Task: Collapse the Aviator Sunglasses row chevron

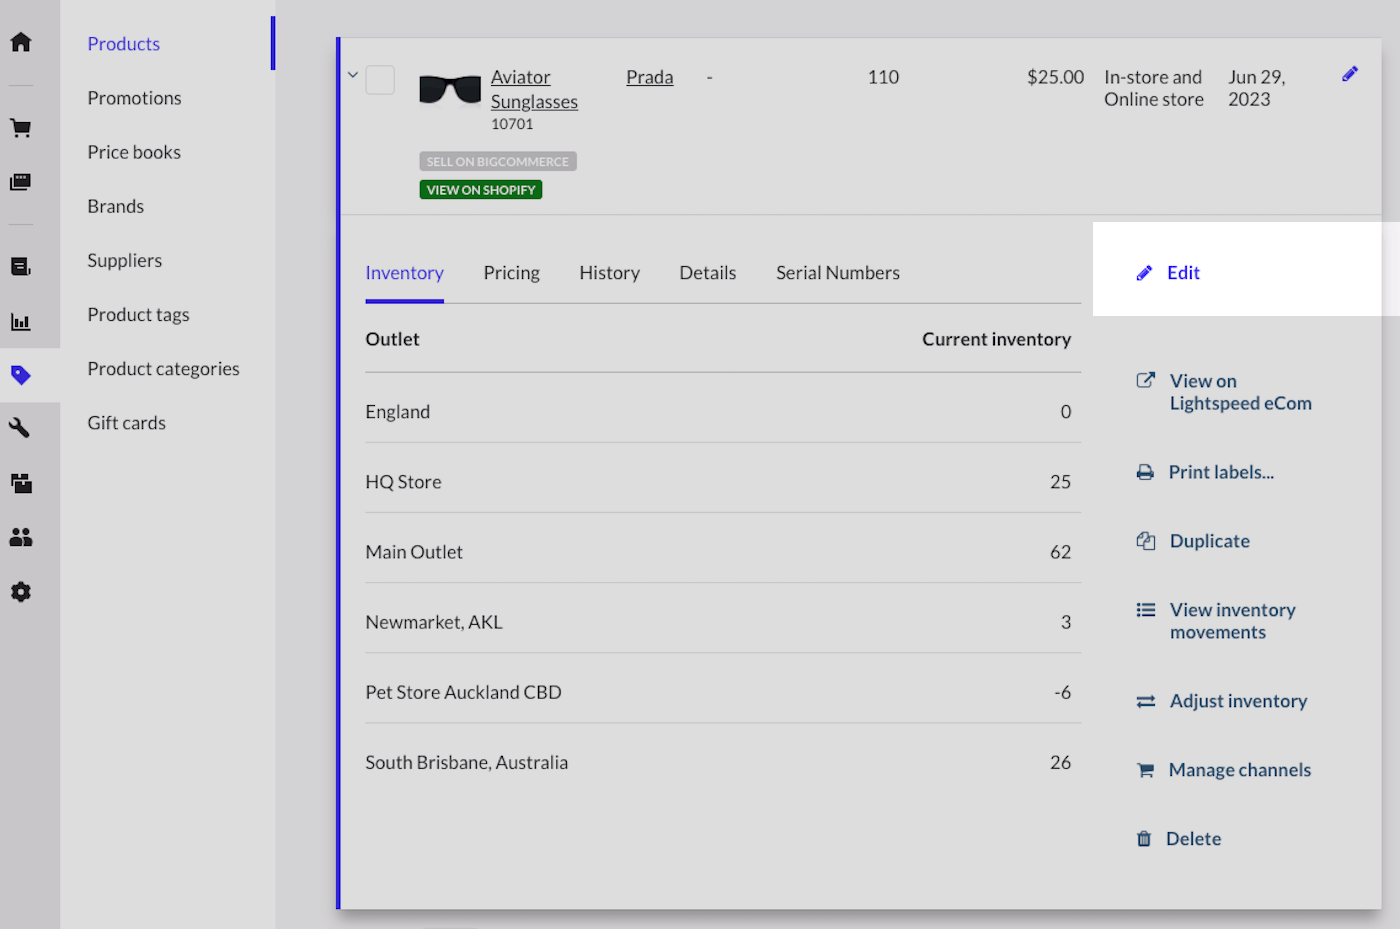Action: 353,75
